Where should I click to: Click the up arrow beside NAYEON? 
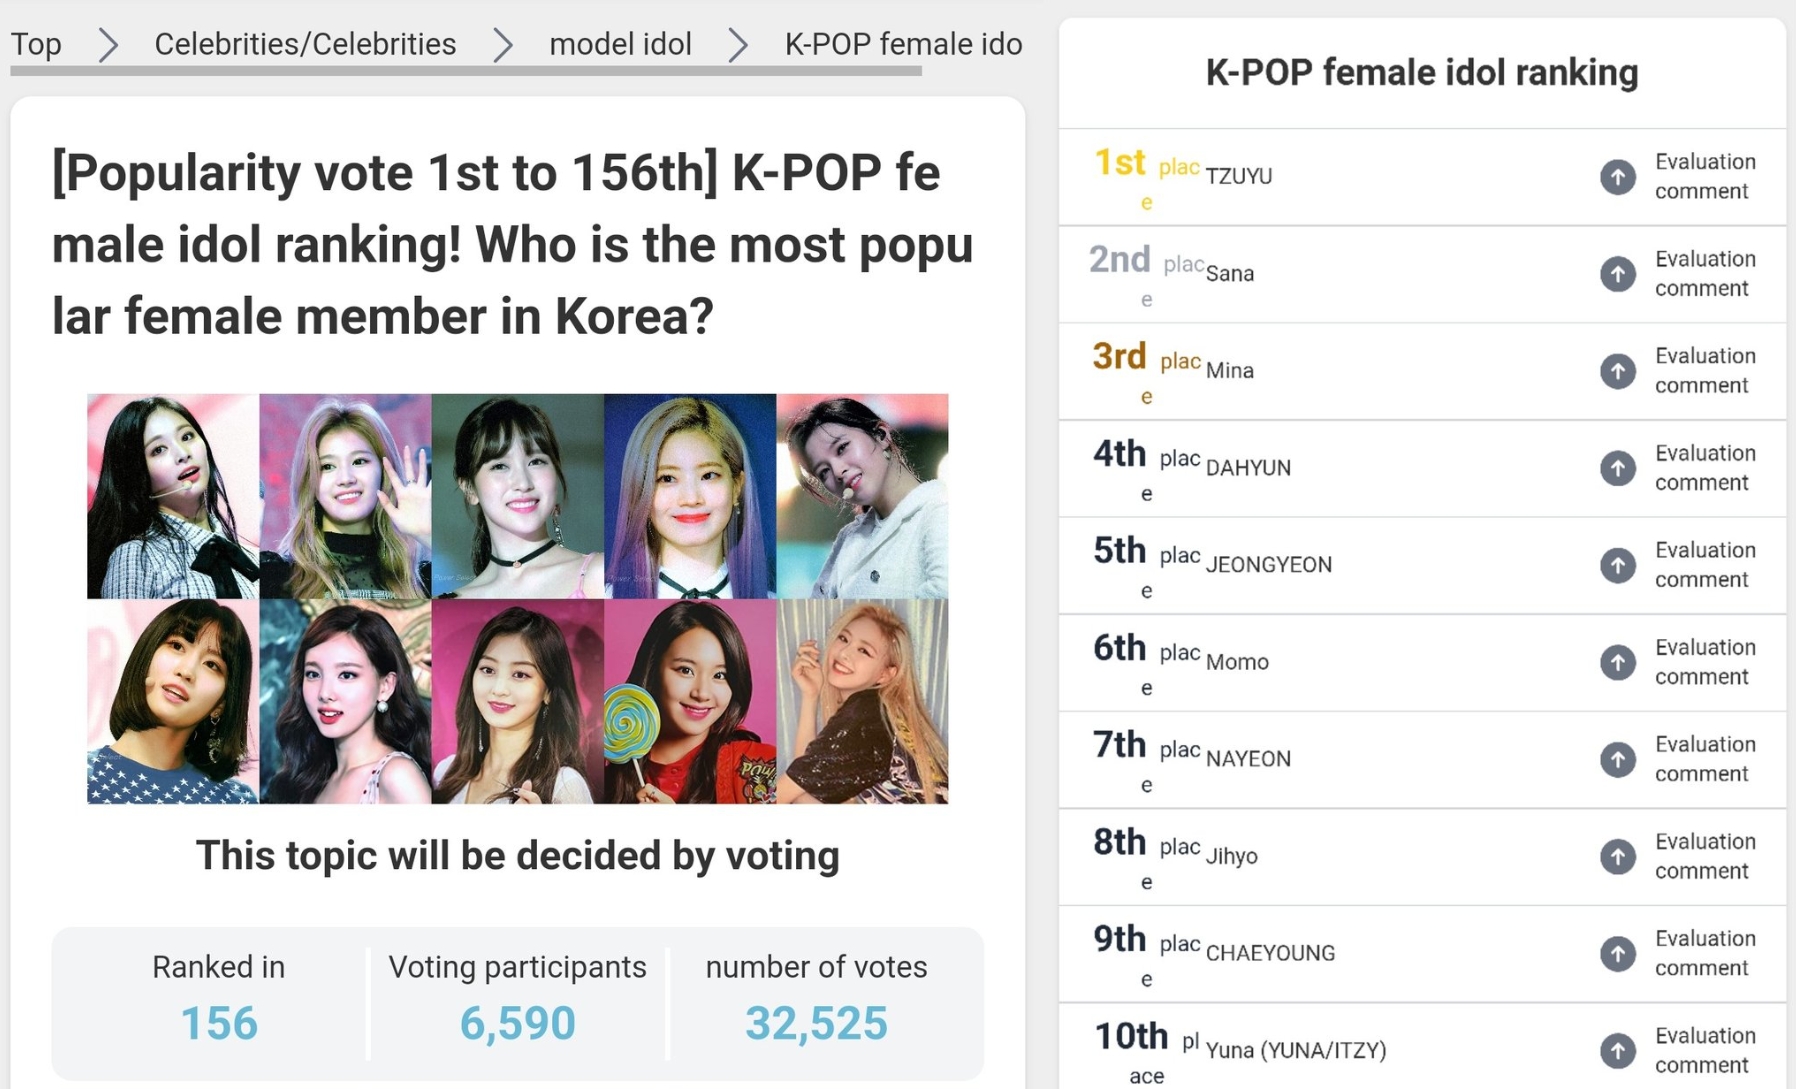coord(1617,759)
